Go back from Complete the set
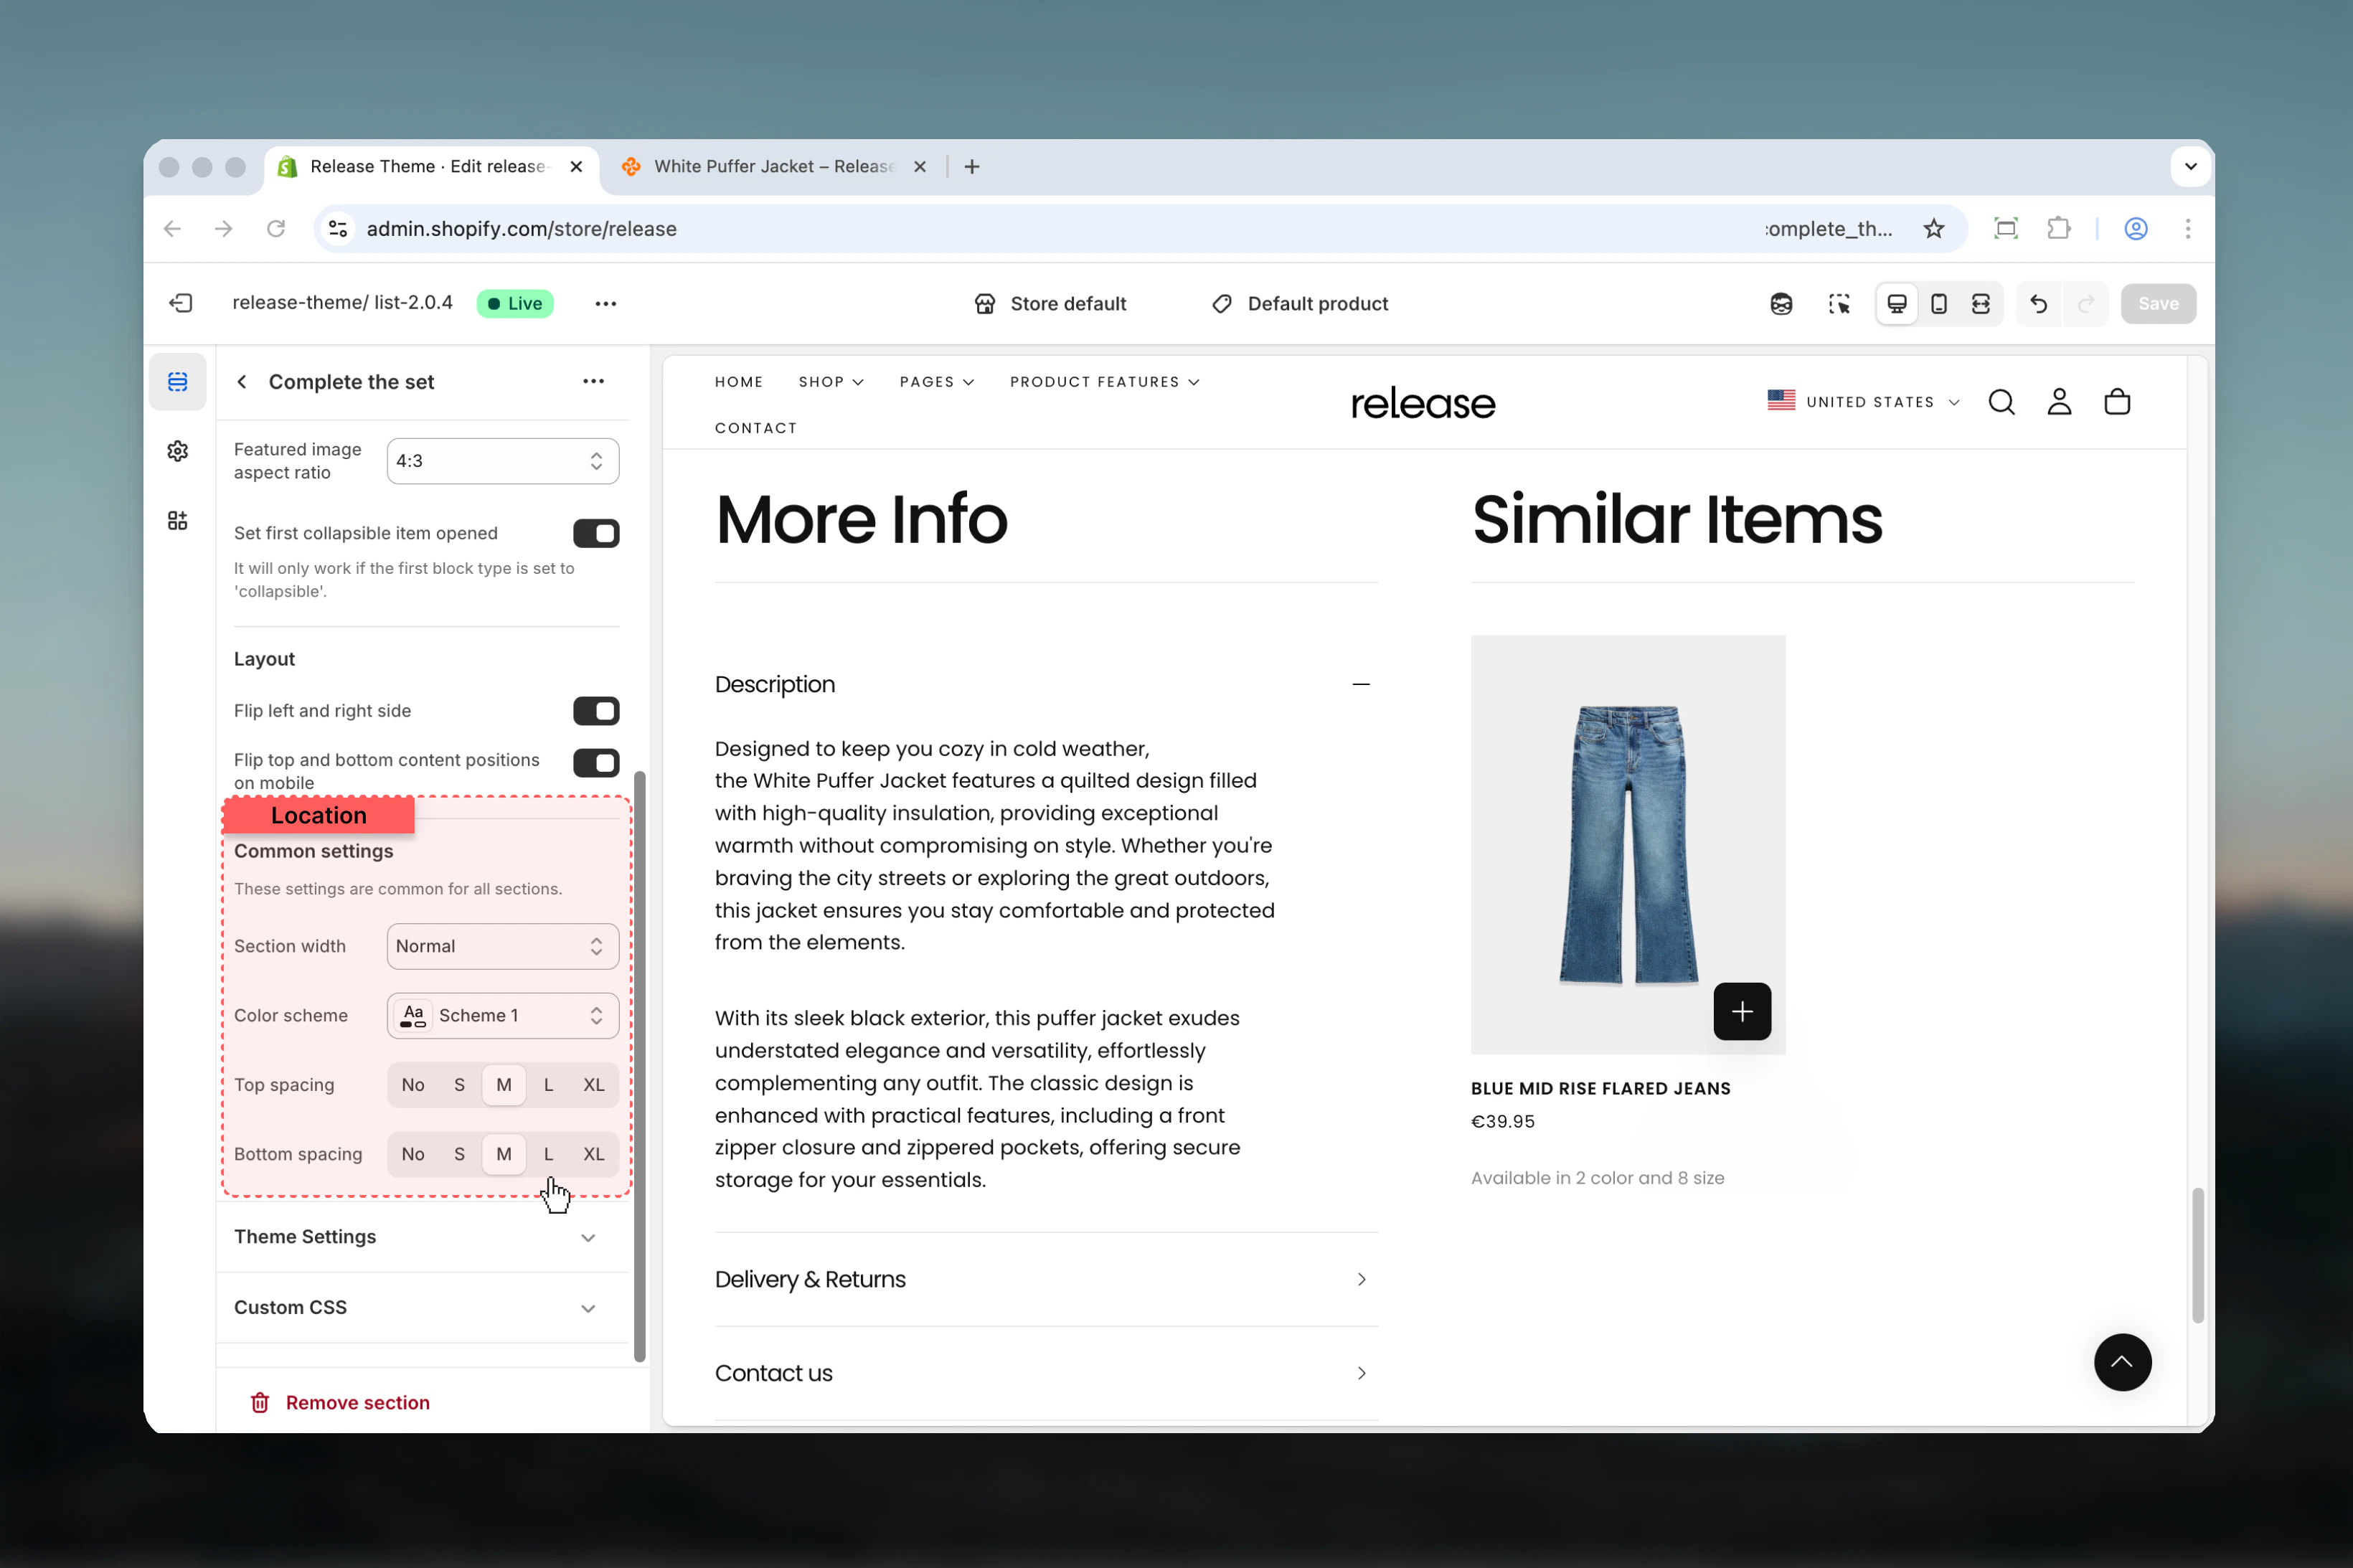Image resolution: width=2353 pixels, height=1568 pixels. [x=242, y=382]
